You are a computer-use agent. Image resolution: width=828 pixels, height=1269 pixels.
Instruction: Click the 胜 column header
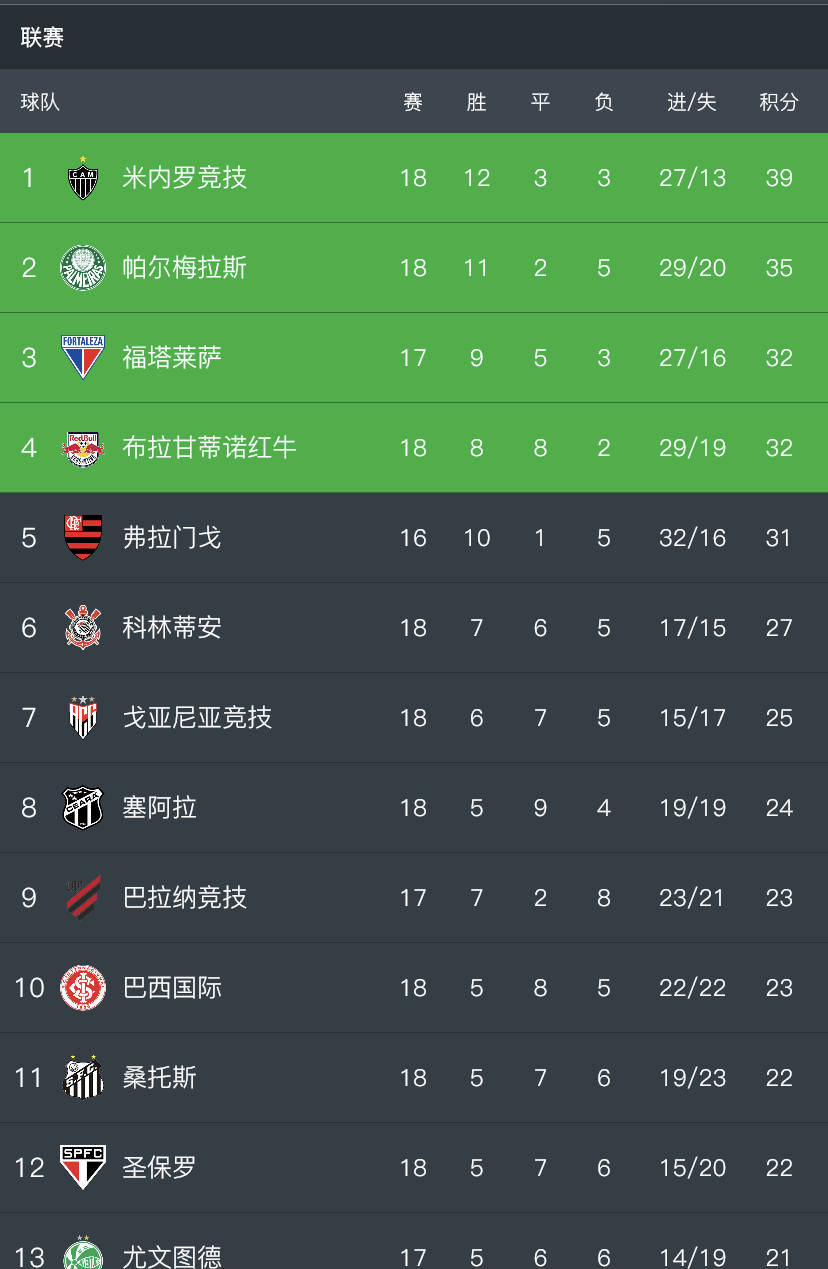coord(476,102)
